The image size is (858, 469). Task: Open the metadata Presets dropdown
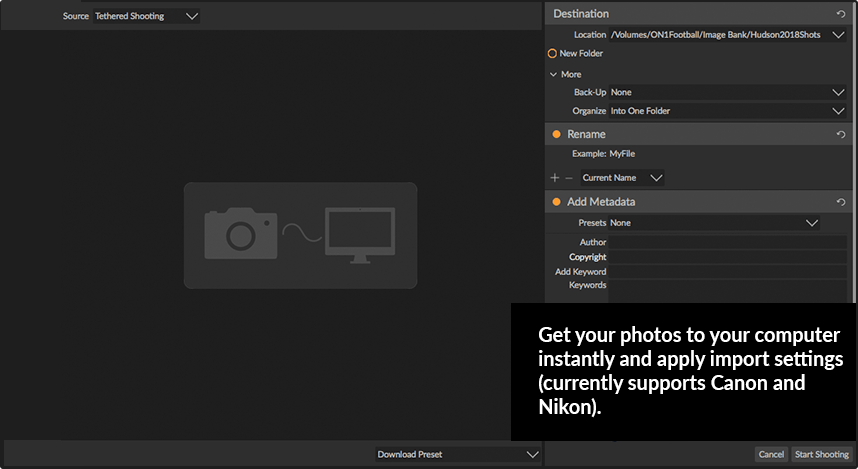click(714, 223)
